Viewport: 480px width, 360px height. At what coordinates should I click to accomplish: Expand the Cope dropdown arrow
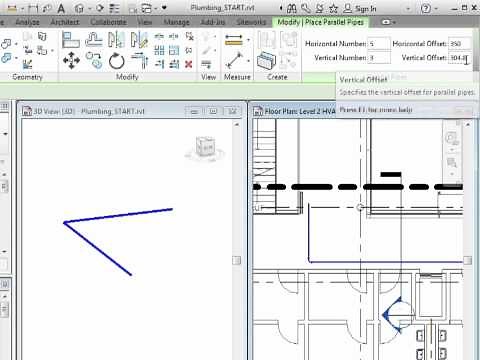(16, 44)
